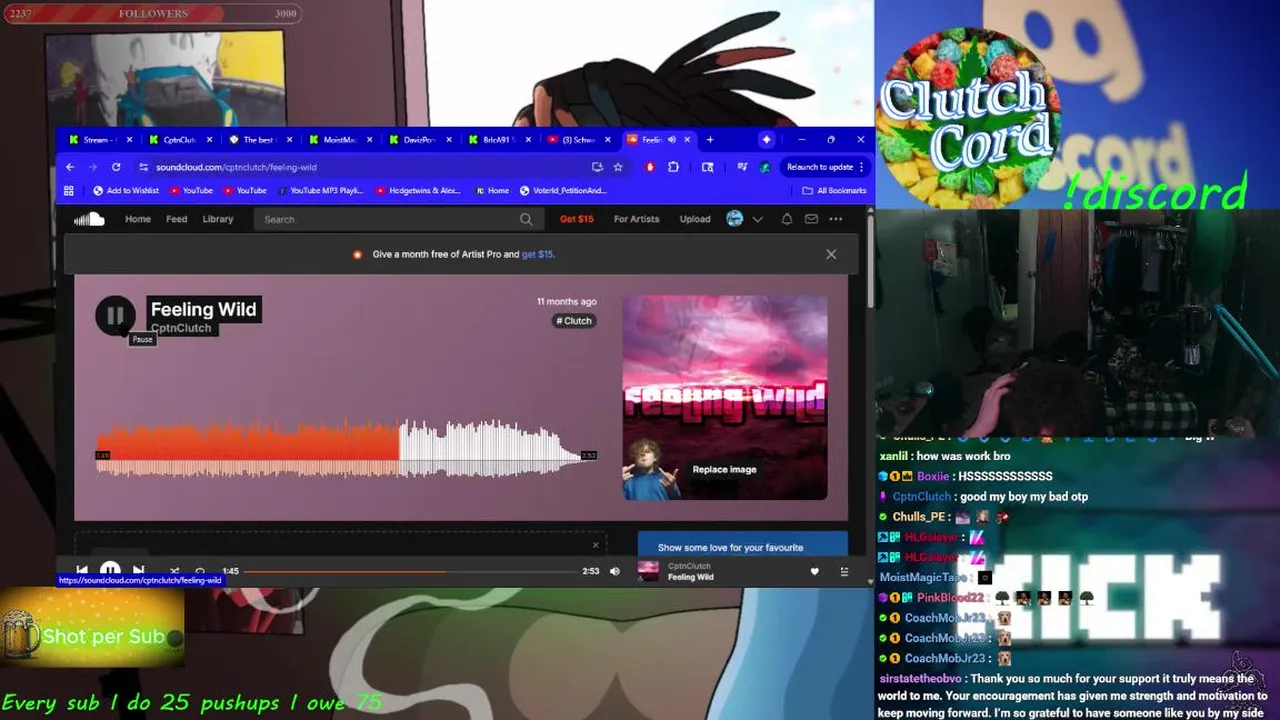Reload the browser page
This screenshot has width=1280, height=720.
click(x=116, y=167)
